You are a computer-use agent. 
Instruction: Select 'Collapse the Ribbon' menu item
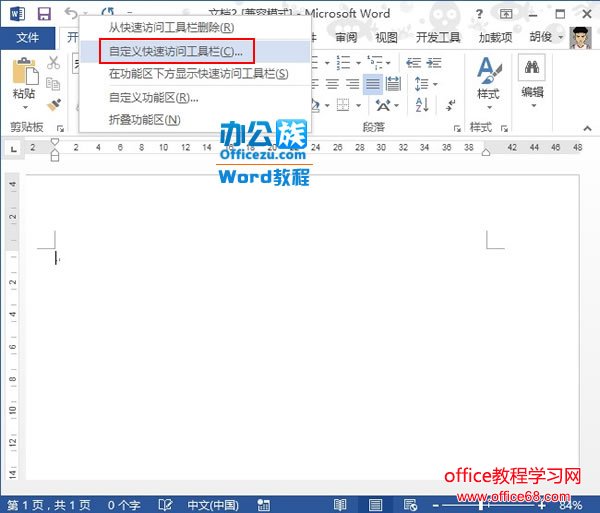click(x=196, y=120)
